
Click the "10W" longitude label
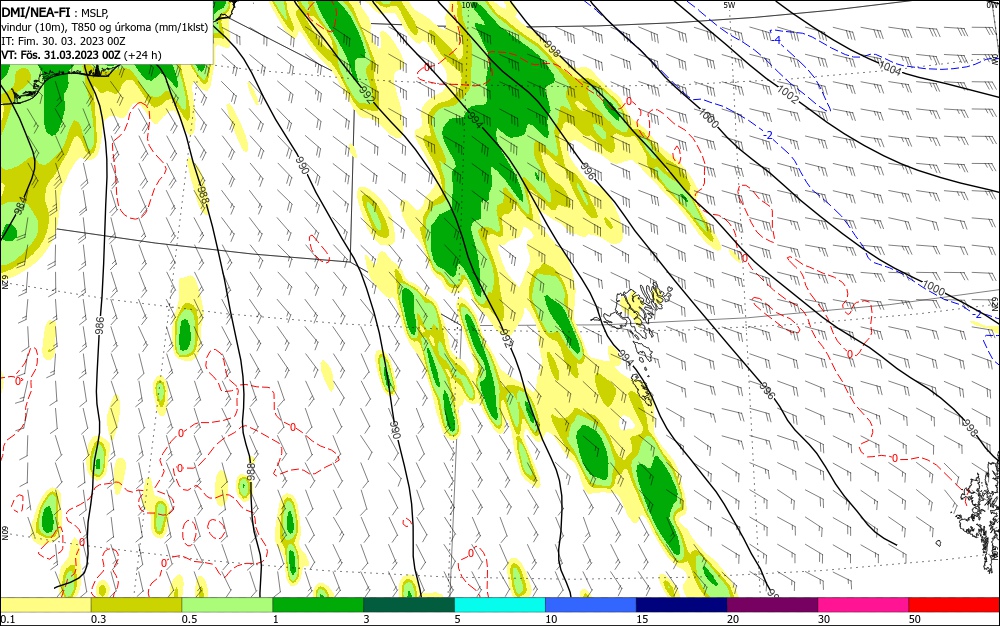pos(469,5)
